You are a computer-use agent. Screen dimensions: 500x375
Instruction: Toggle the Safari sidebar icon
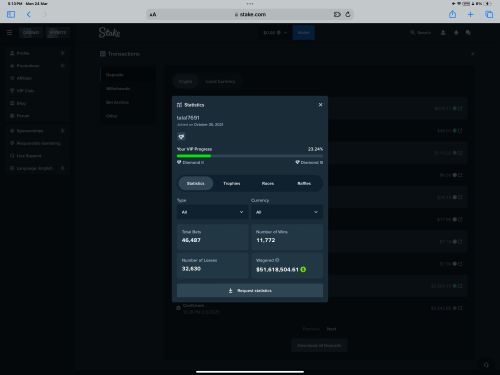pyautogui.click(x=11, y=14)
